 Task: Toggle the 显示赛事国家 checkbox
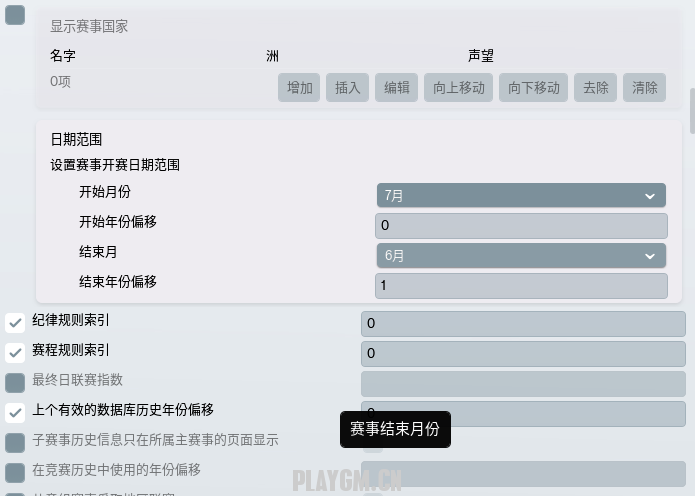15,15
